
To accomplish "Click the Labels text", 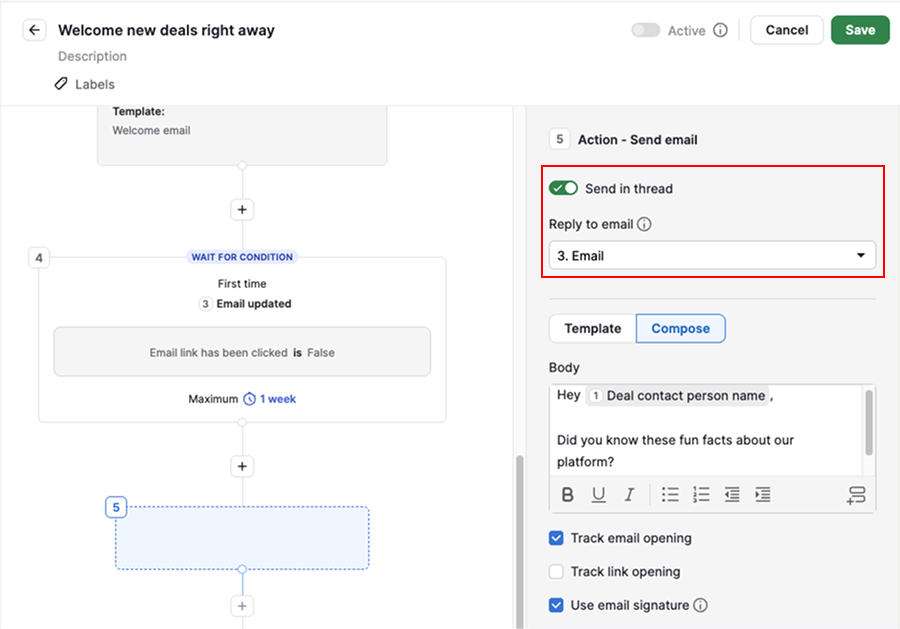I will coord(95,84).
